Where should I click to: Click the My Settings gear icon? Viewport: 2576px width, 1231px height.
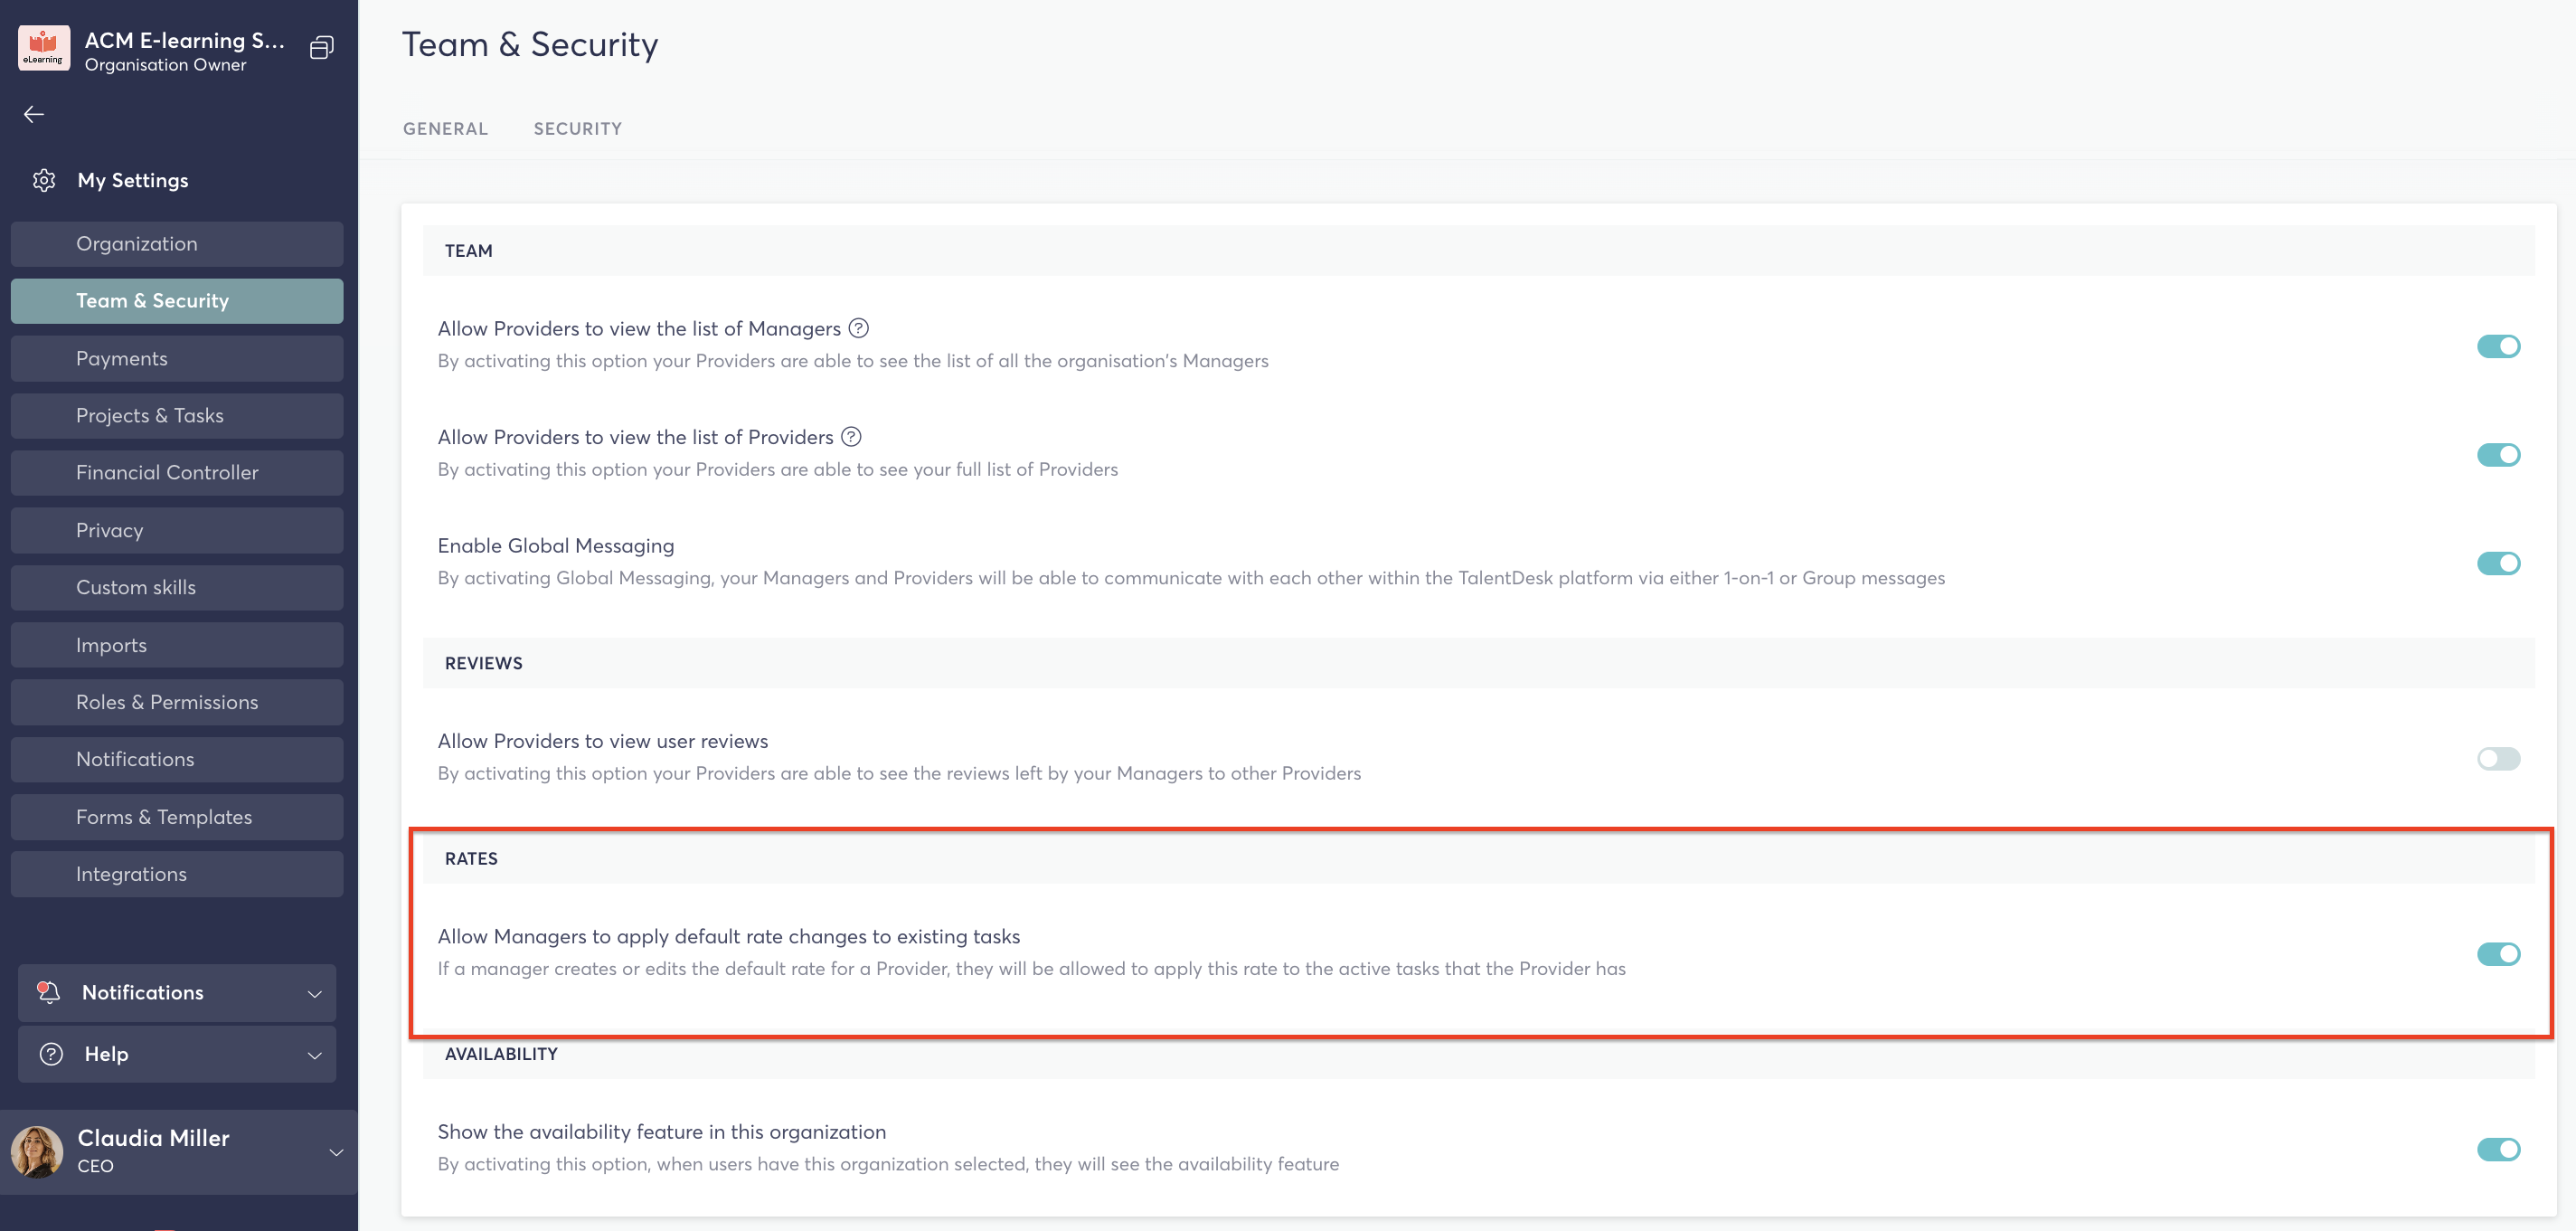click(x=44, y=180)
